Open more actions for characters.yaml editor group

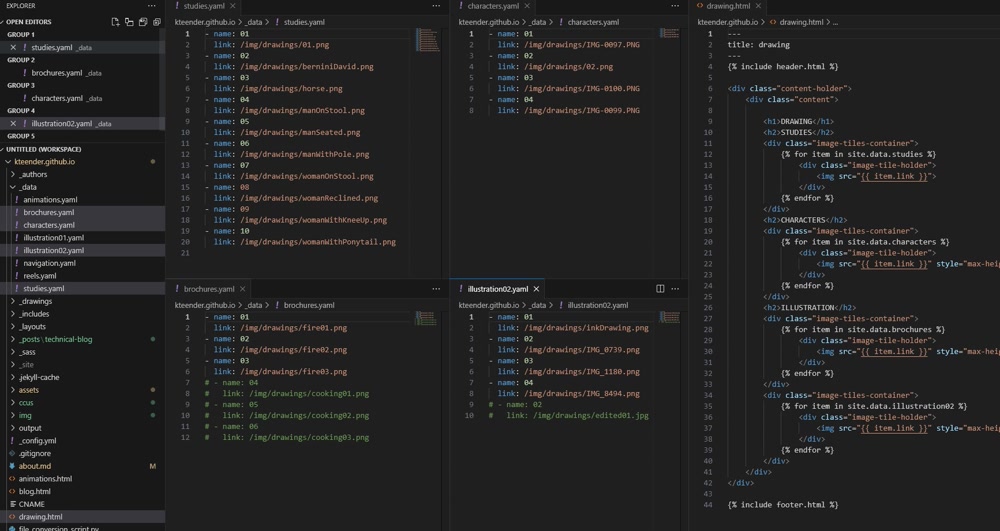675,6
